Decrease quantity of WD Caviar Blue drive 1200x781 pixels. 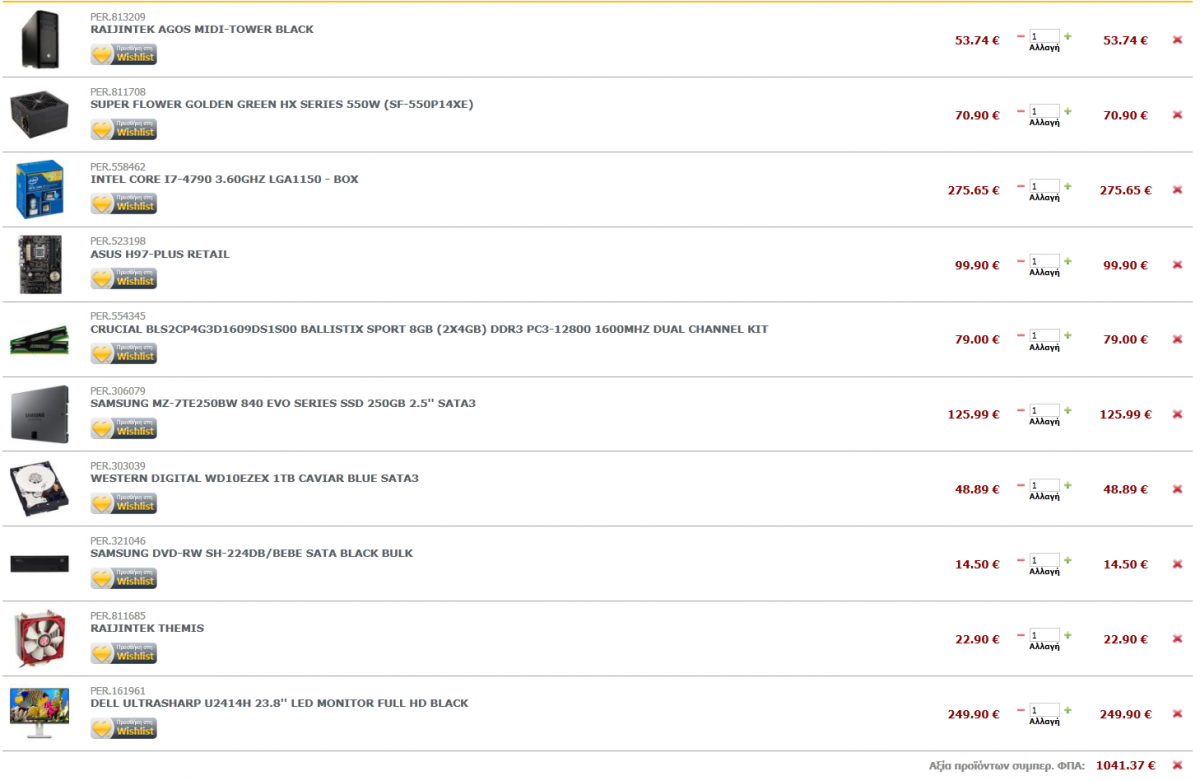[x=1021, y=485]
